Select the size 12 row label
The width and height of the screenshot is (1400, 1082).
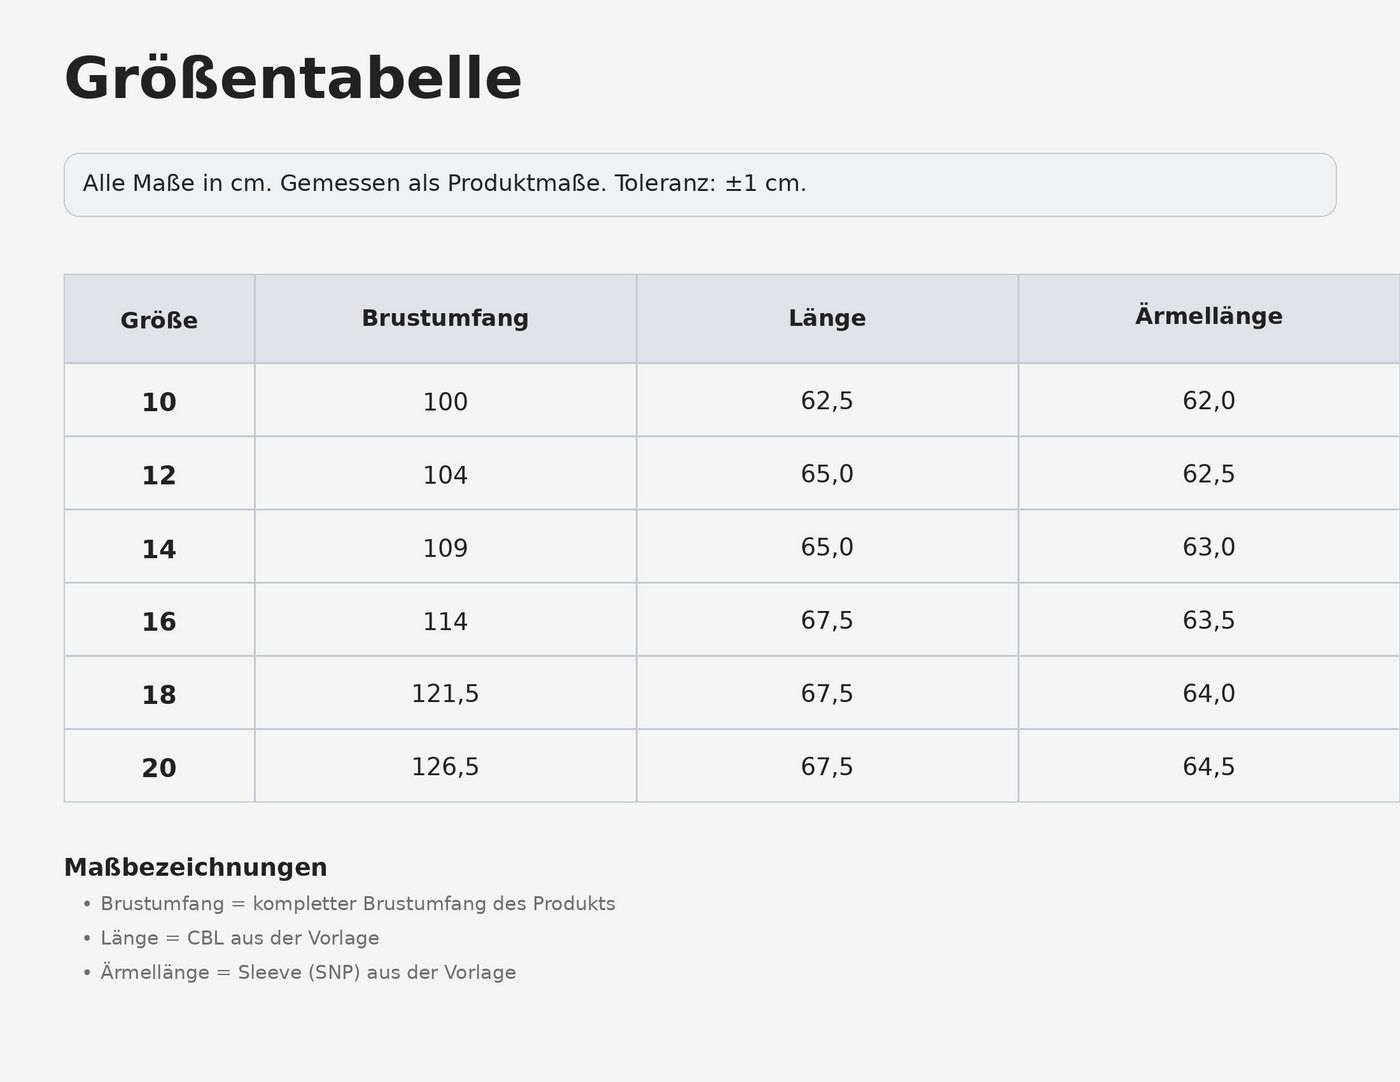[x=159, y=474]
